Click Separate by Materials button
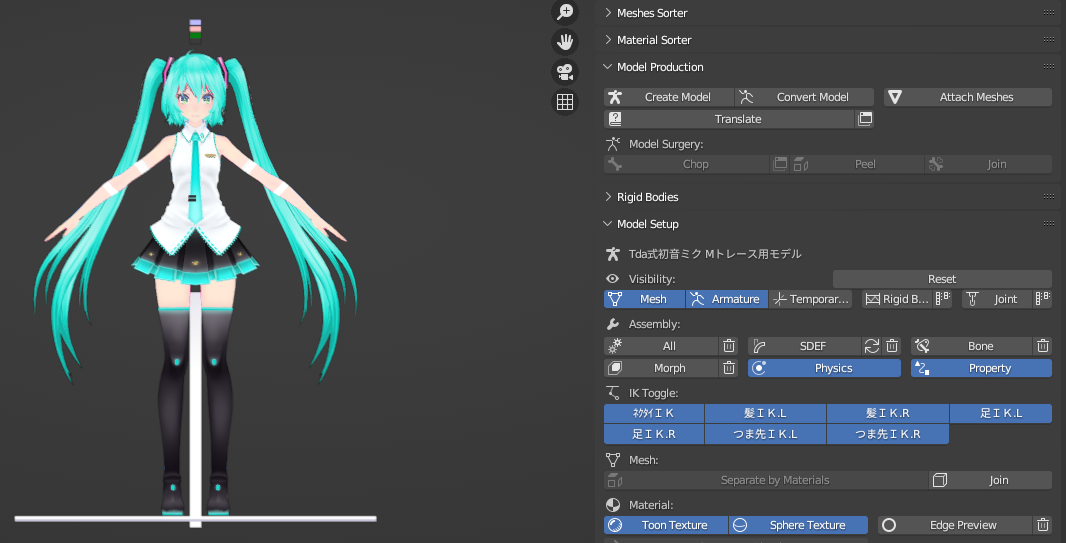 click(766, 480)
